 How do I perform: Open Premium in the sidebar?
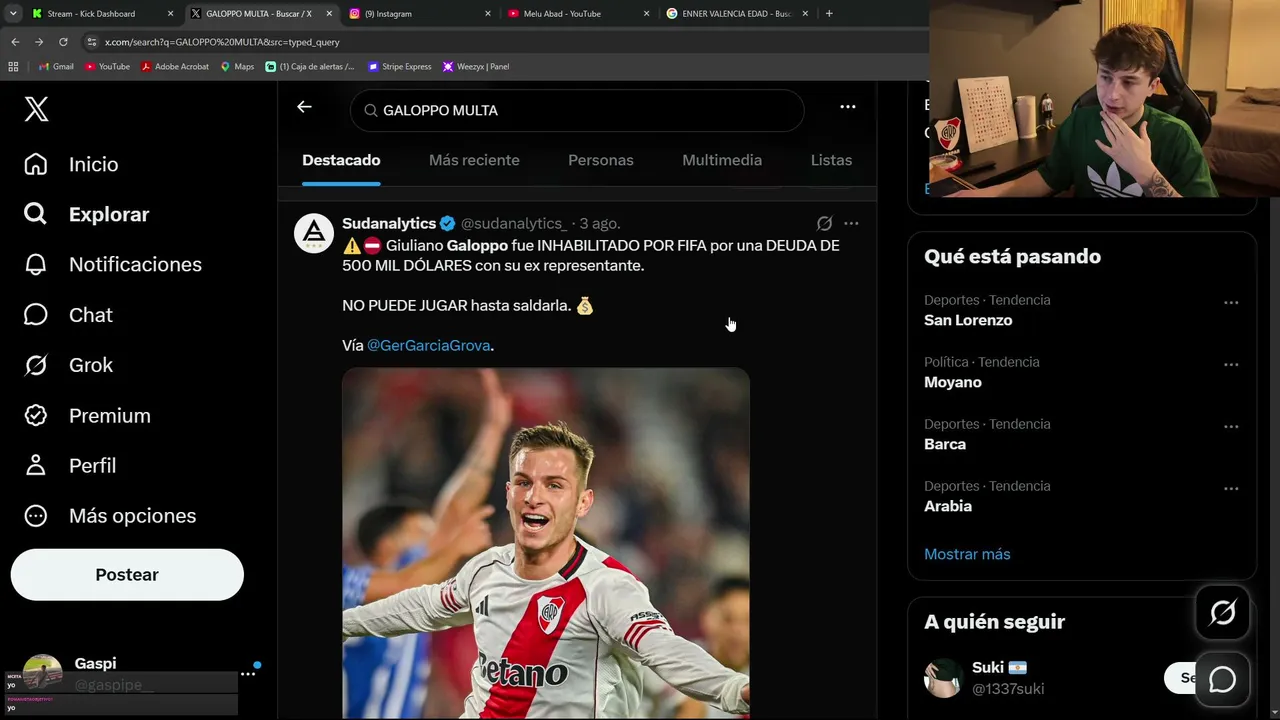(x=87, y=415)
